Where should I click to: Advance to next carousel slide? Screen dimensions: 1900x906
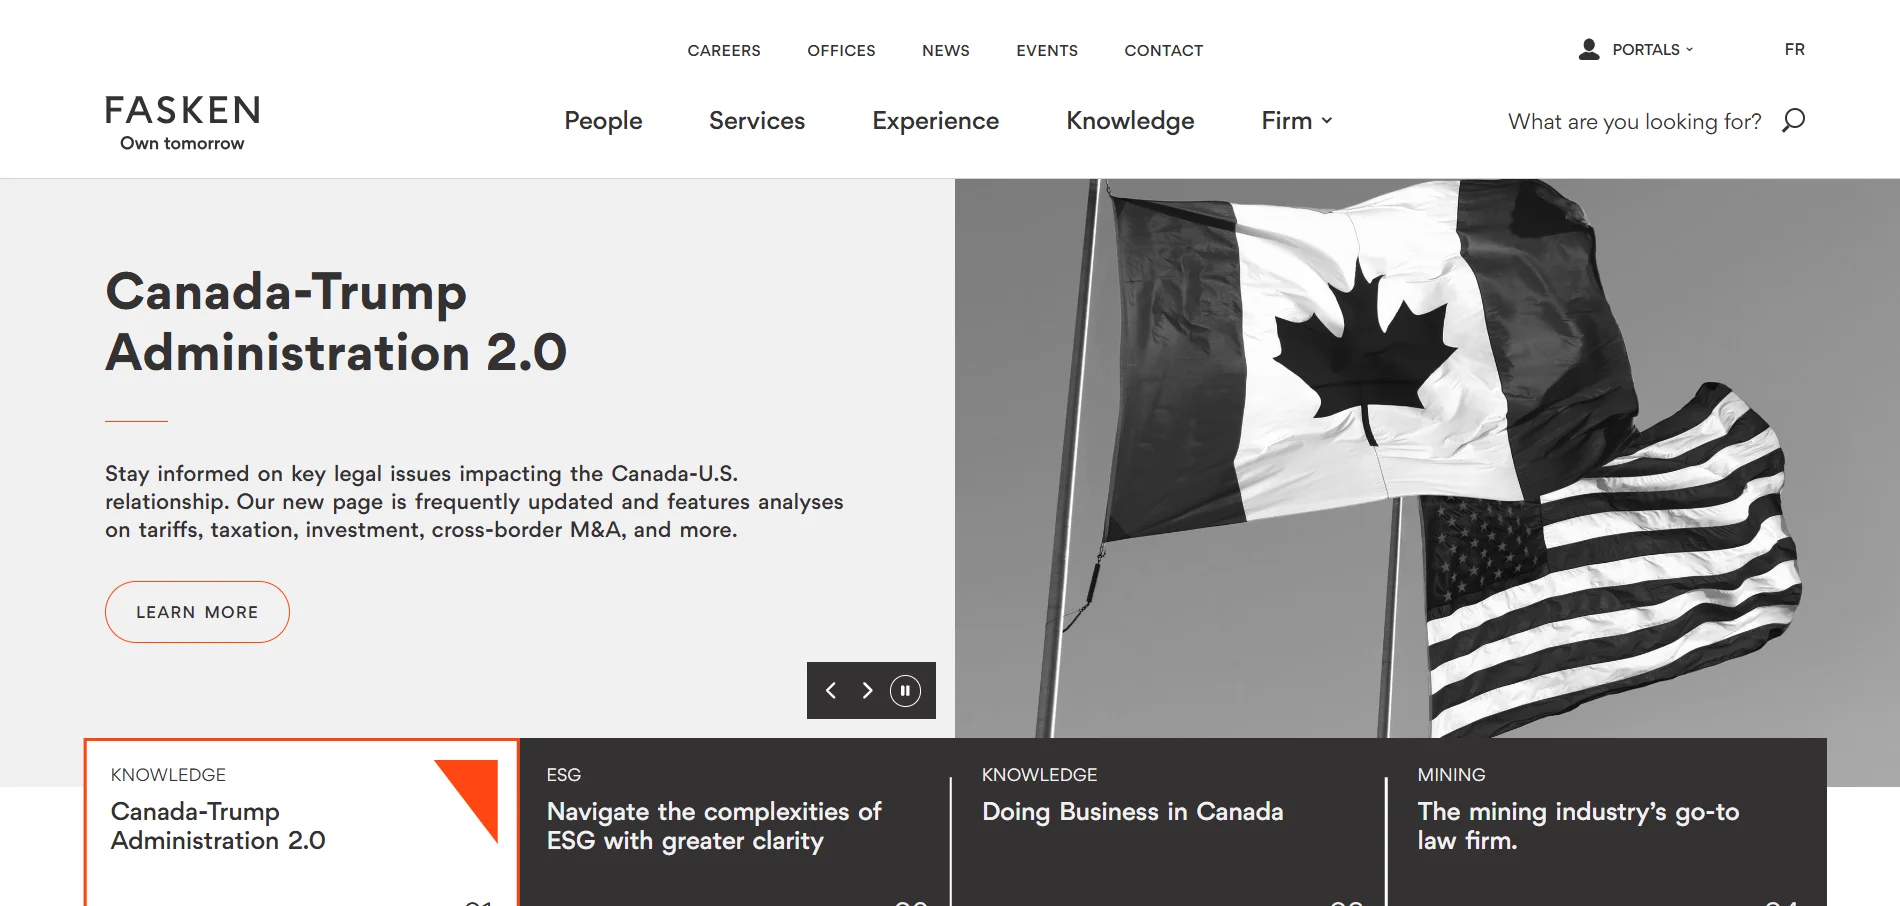[x=867, y=691]
